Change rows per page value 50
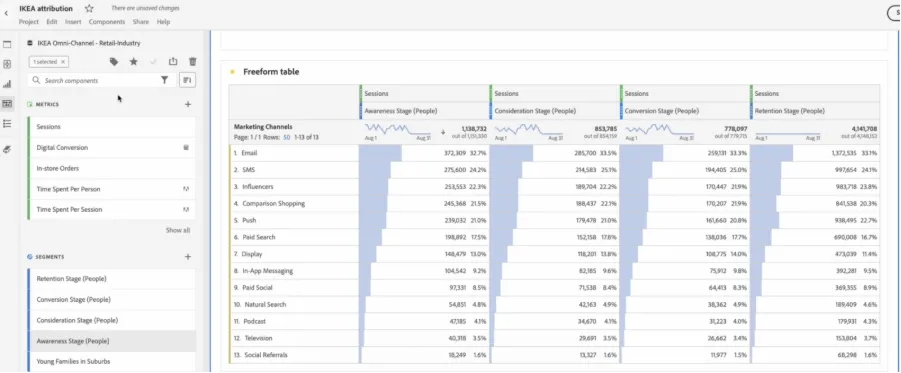 [x=287, y=137]
